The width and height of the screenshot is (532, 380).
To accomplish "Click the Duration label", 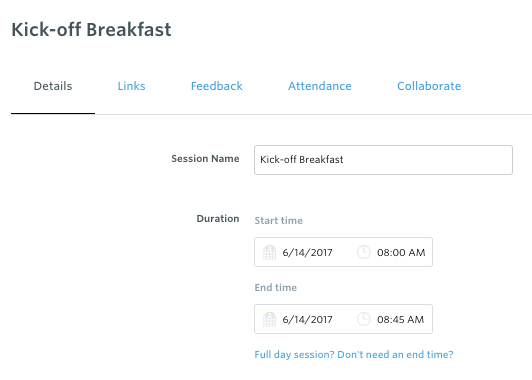I will (x=218, y=218).
